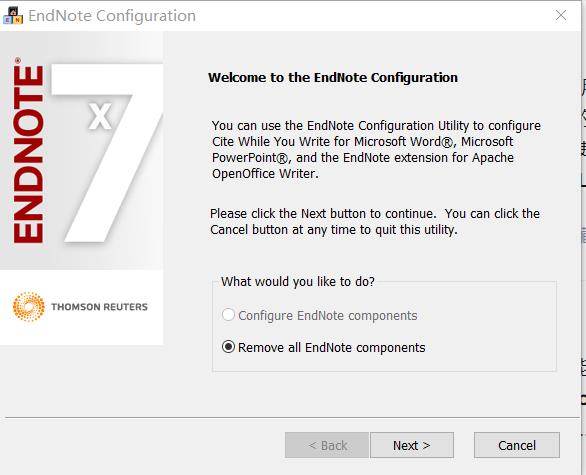Cancel the configuration utility
This screenshot has height=475, width=586.
(517, 445)
